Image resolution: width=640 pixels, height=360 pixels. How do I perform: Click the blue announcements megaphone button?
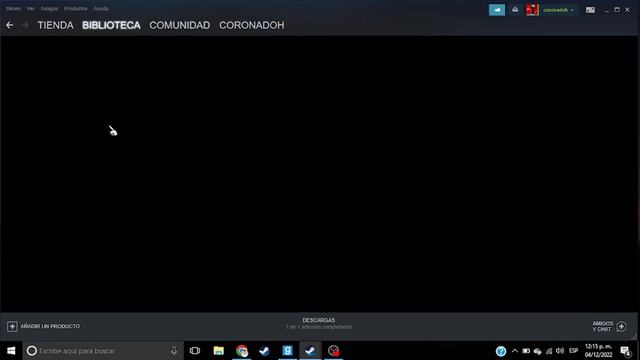pyautogui.click(x=497, y=10)
